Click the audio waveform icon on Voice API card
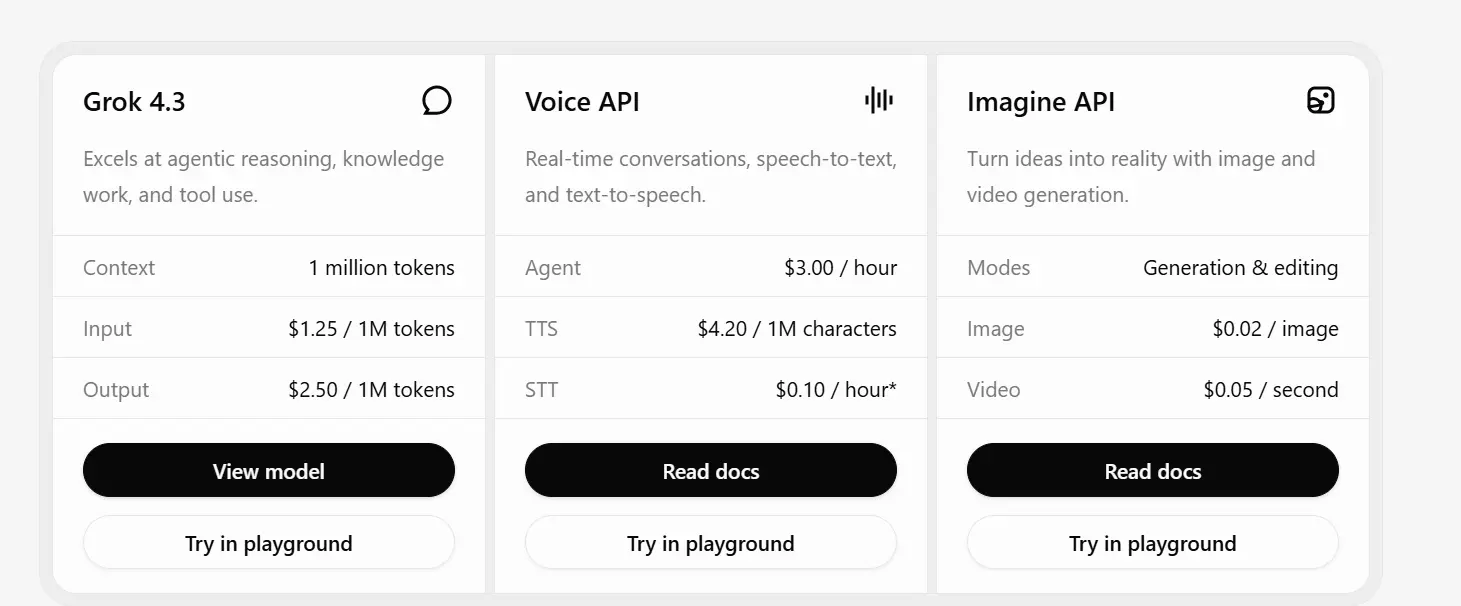The image size is (1461, 606). coord(879,100)
